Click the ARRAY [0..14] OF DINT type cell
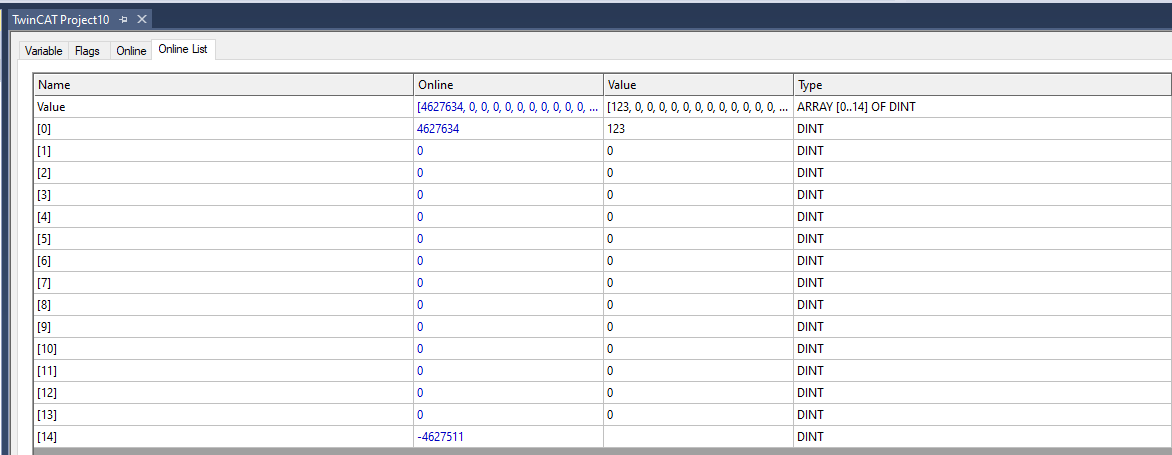Screen dimensions: 1172x455 (982, 107)
